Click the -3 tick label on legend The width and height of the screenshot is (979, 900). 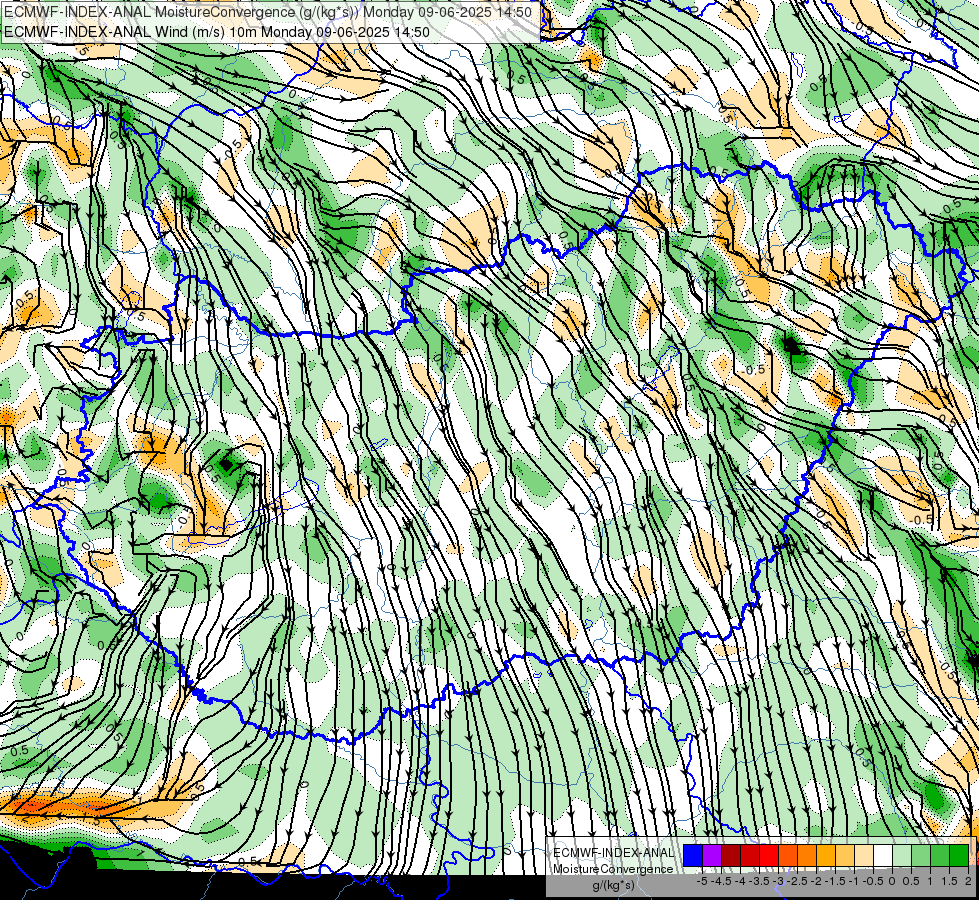pyautogui.click(x=778, y=881)
